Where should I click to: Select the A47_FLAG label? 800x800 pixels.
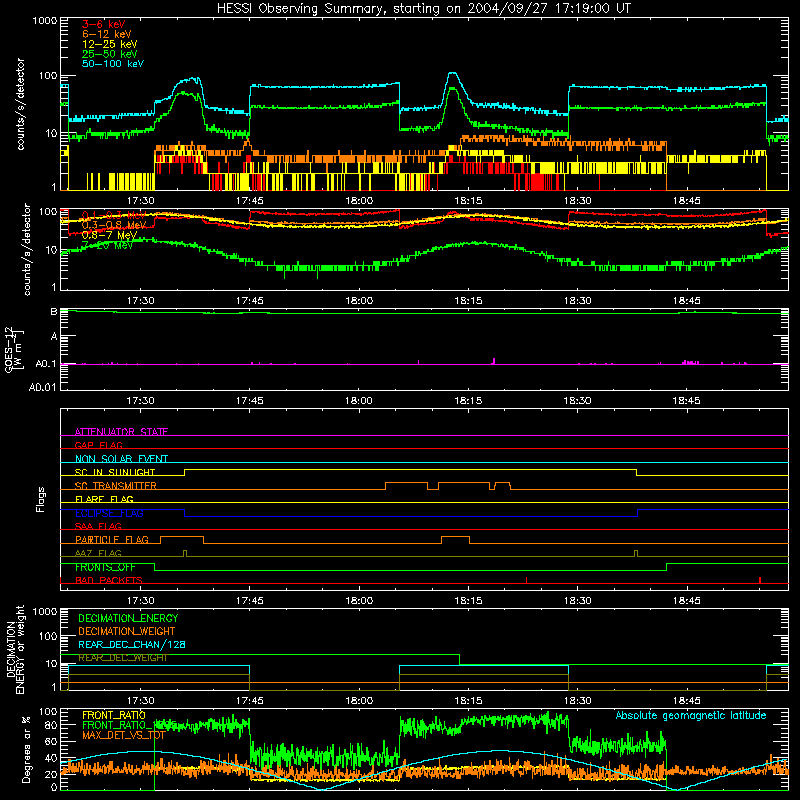pos(98,553)
